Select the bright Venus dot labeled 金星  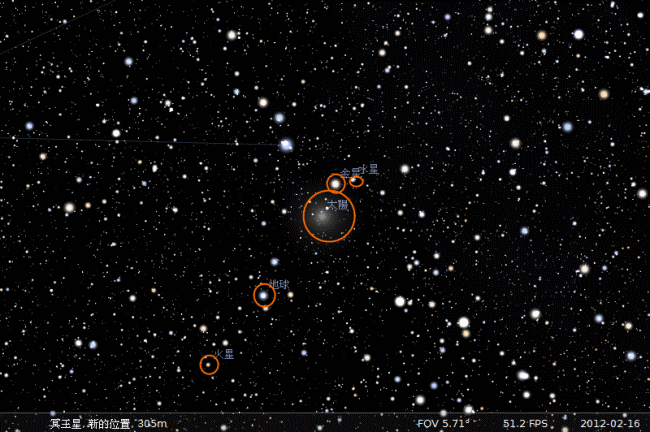(x=336, y=184)
